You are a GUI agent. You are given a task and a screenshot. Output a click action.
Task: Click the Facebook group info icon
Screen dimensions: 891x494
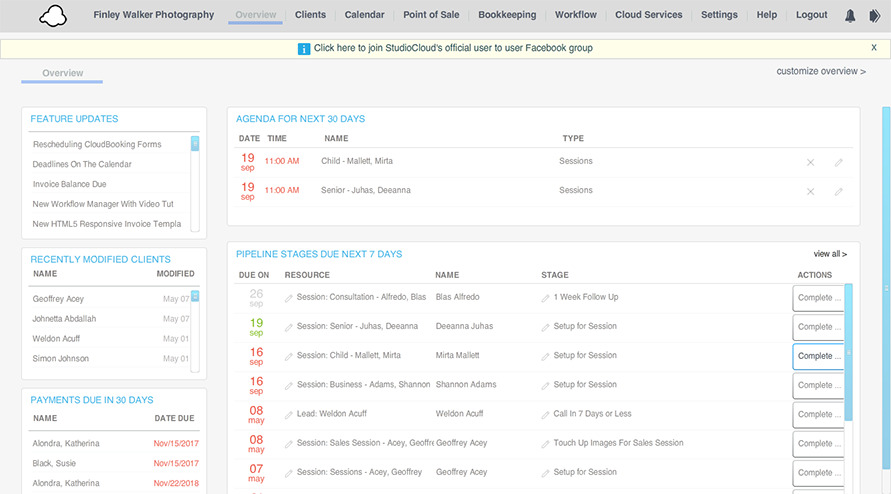tap(304, 49)
